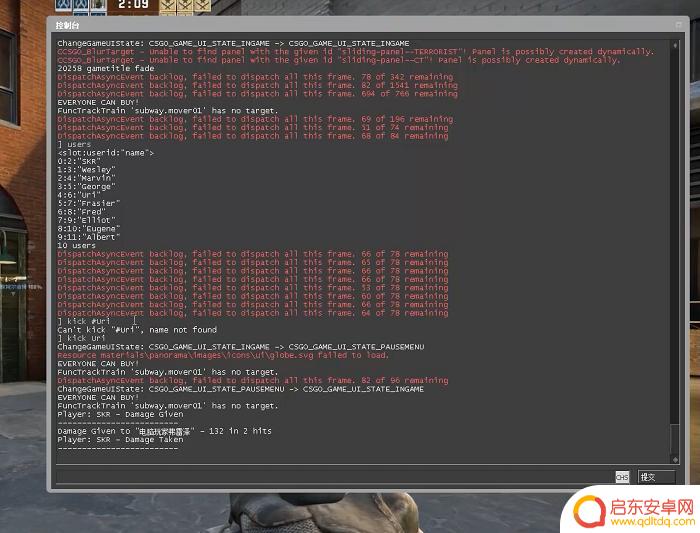Select the line 2:4:"Marvin"
Image resolution: width=700 pixels, height=533 pixels.
pyautogui.click(x=86, y=178)
